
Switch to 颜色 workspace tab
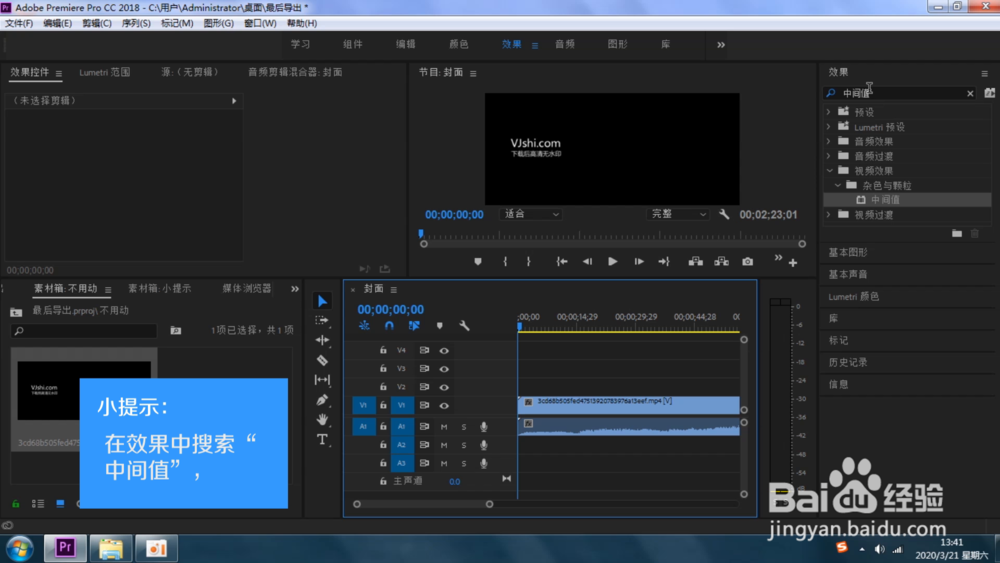[459, 44]
